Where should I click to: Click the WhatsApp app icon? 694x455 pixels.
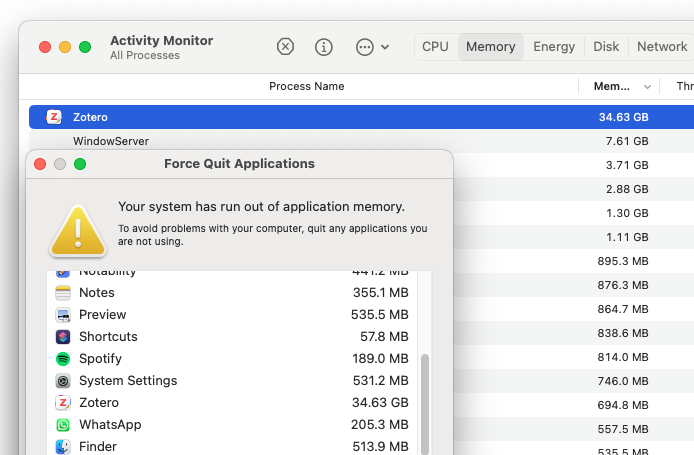tap(63, 425)
